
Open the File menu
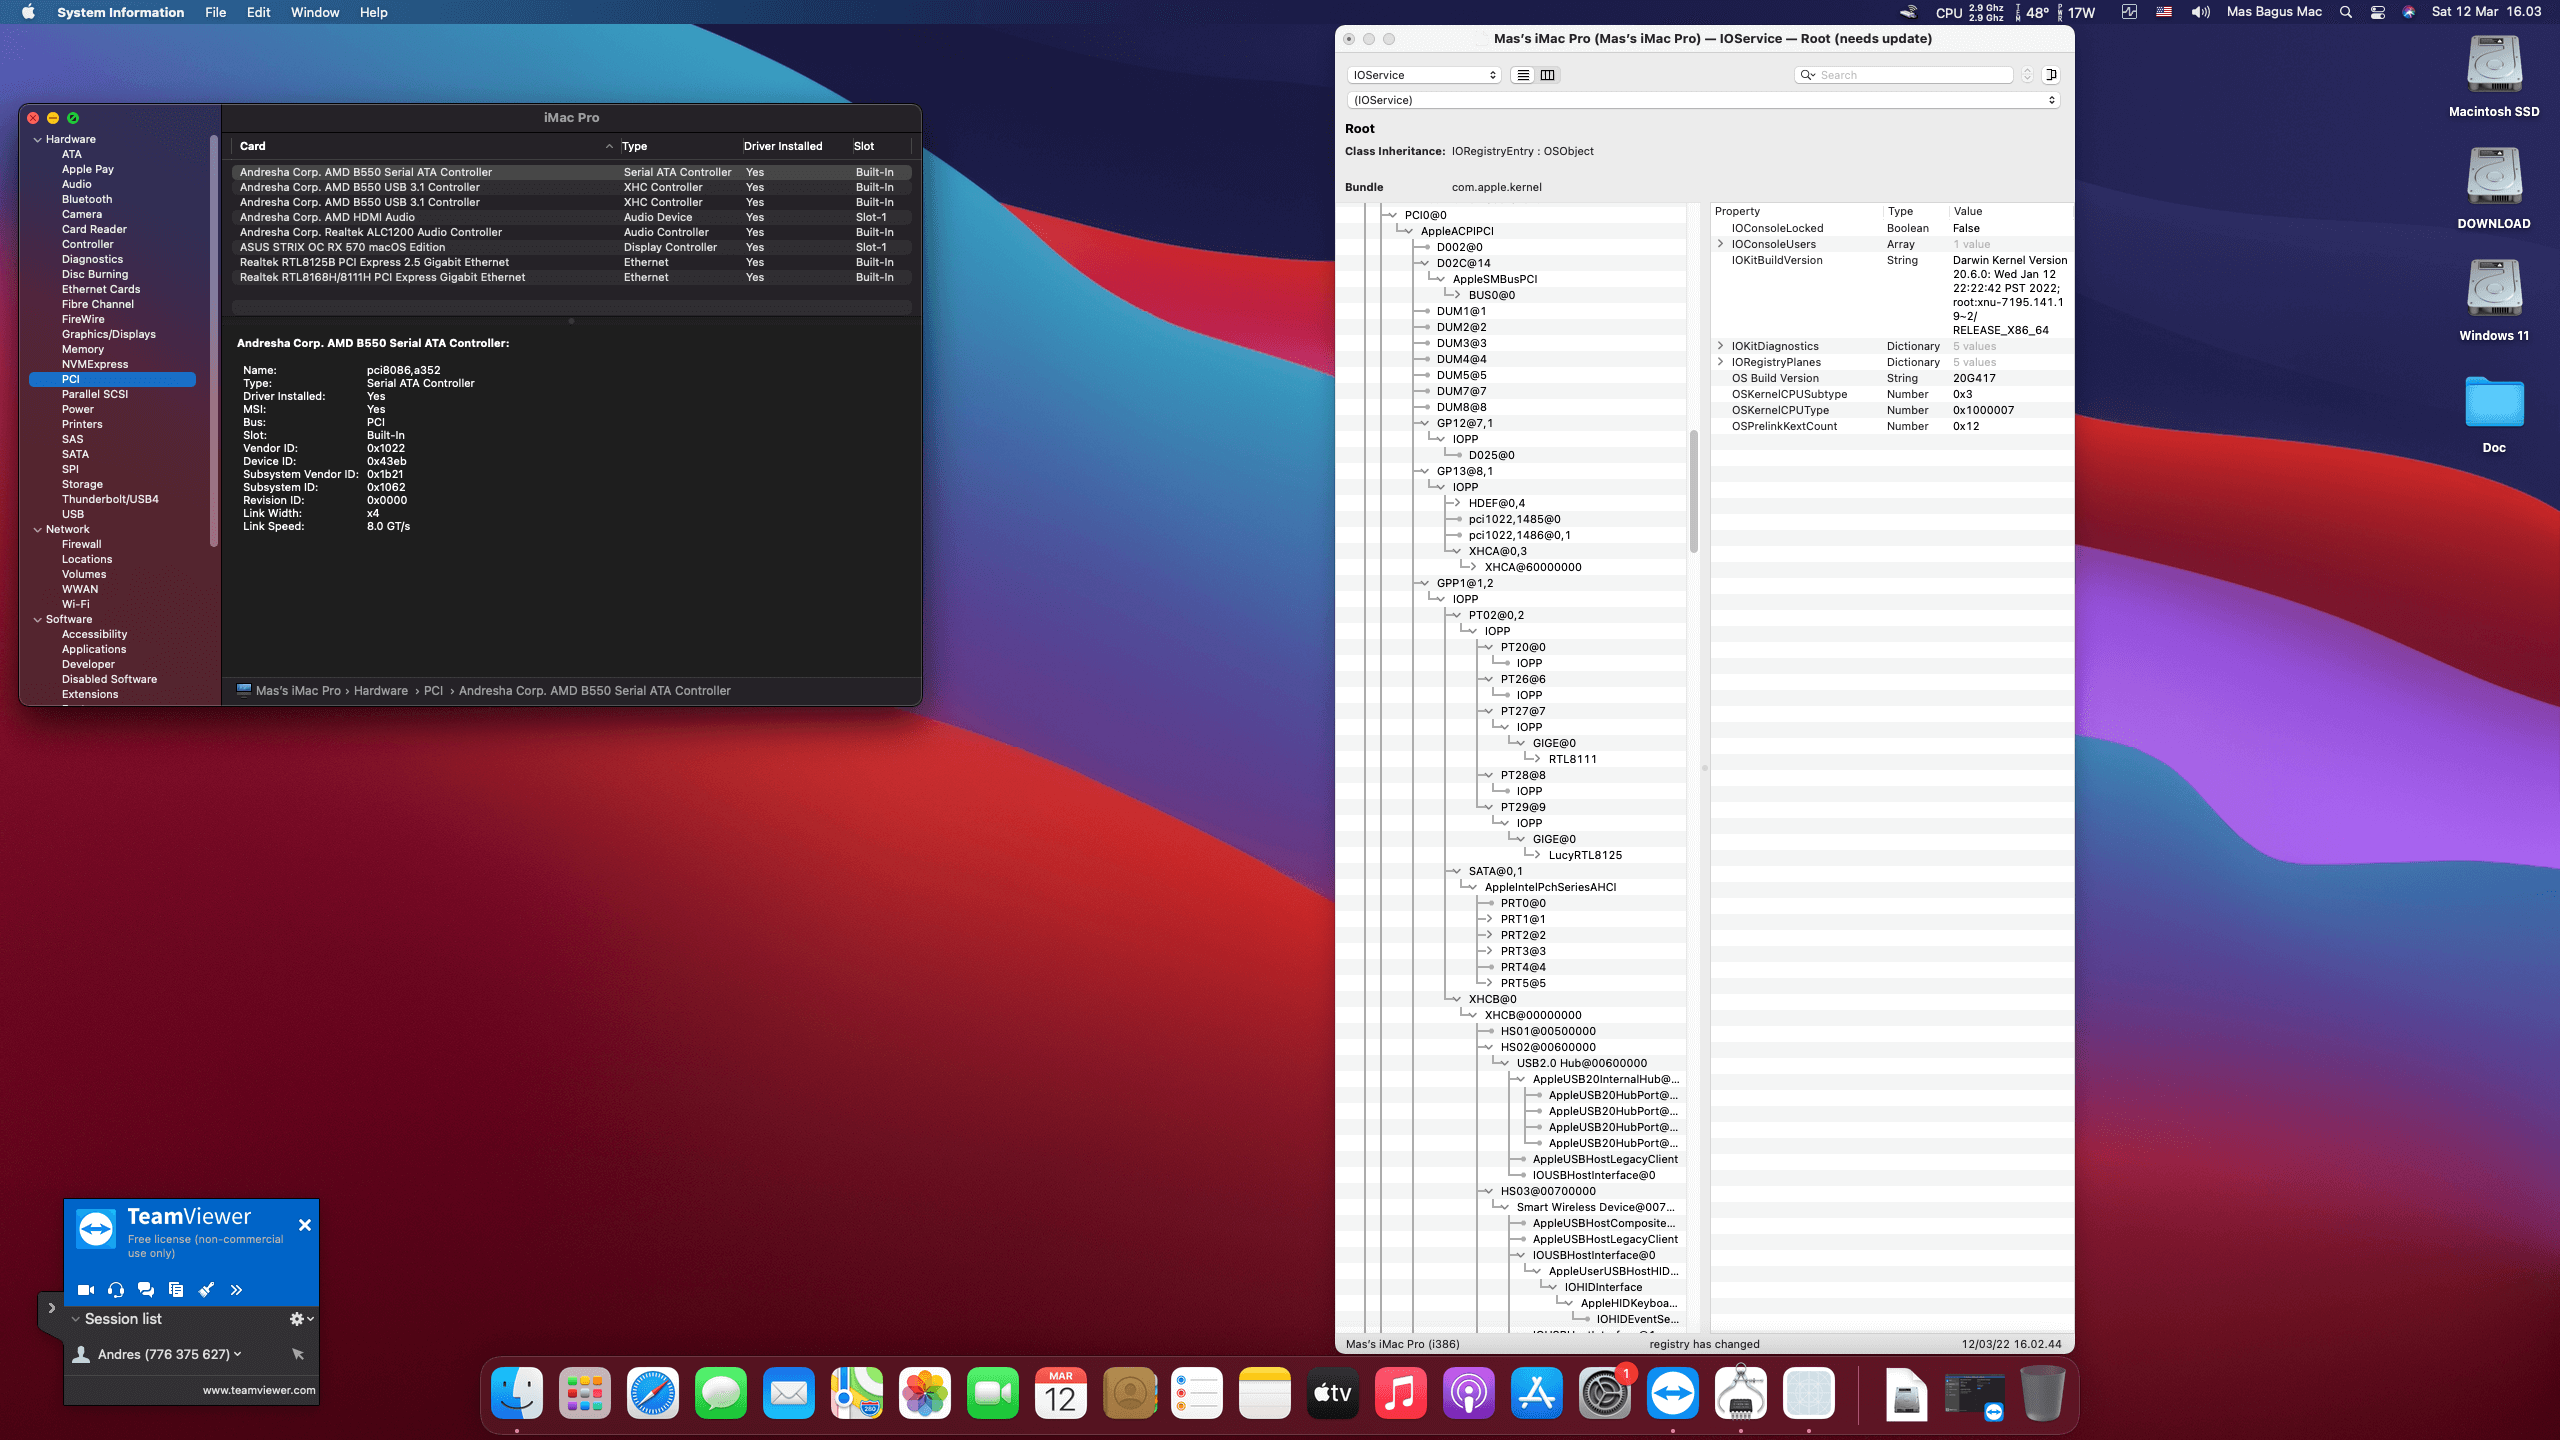click(215, 12)
